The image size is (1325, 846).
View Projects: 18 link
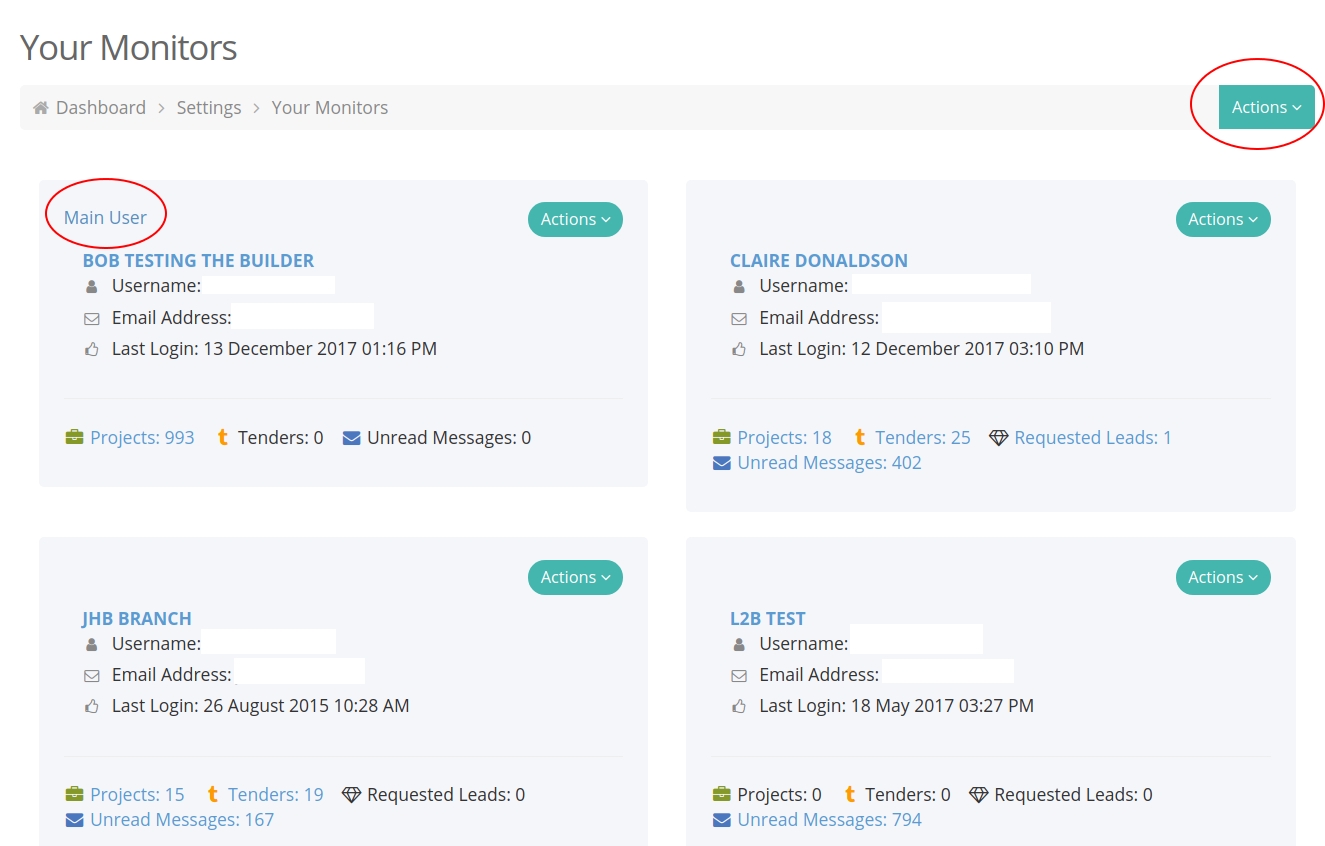tap(785, 437)
